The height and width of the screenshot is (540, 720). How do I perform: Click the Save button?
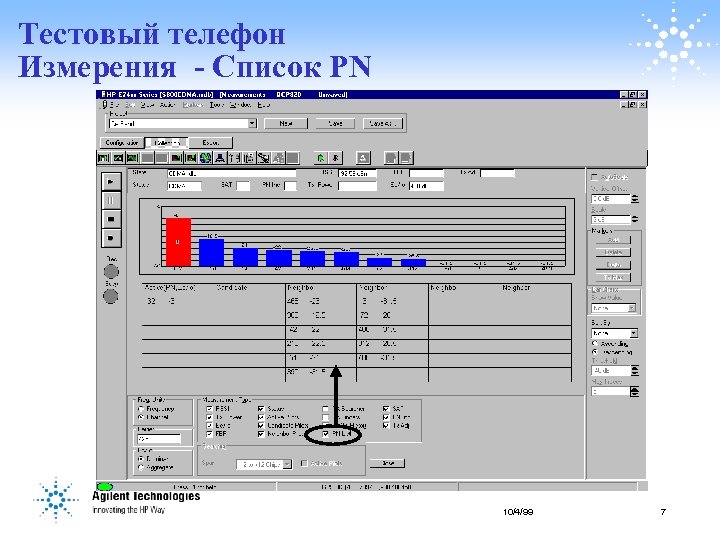335,124
